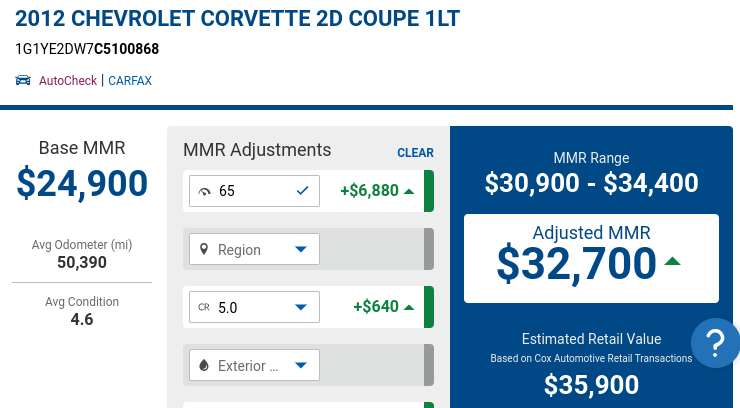Open the help question mark bubble

point(715,343)
